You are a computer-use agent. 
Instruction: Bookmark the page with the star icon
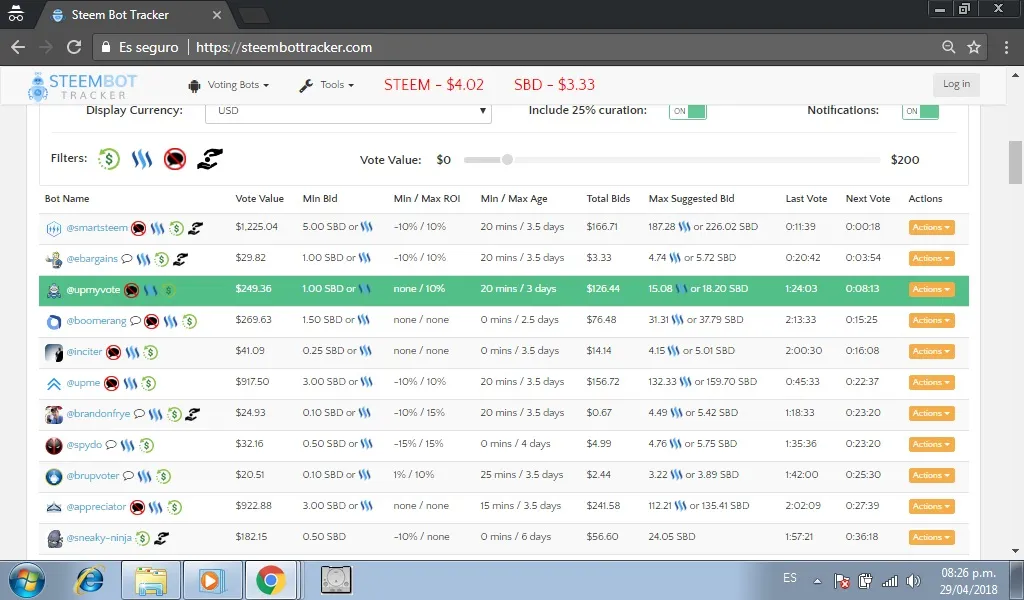(x=974, y=47)
